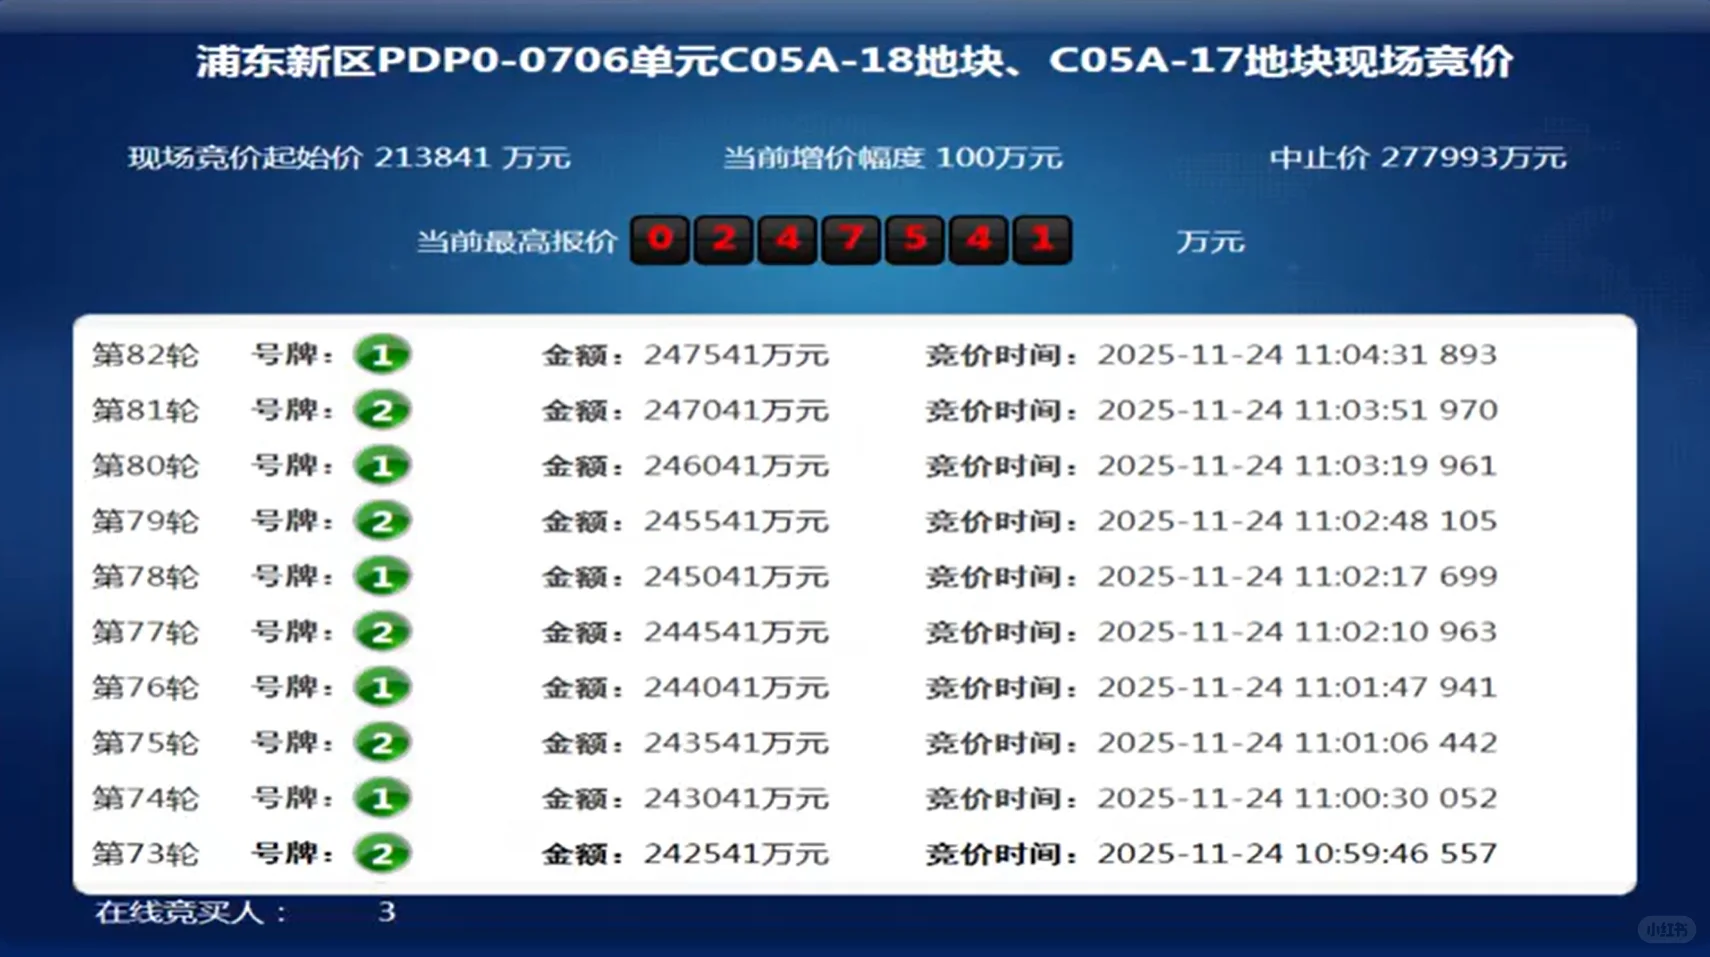
Task: Click the red digit 2 in highest bid counter
Action: click(x=724, y=240)
